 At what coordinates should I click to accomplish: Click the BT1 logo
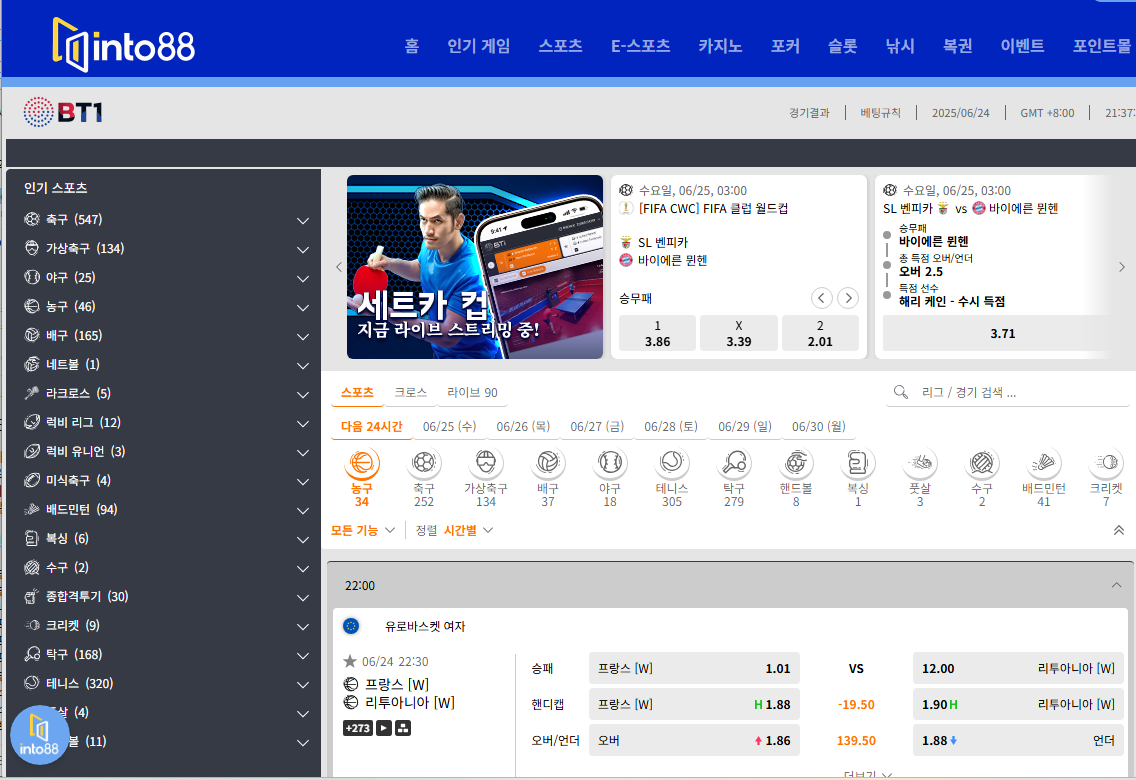click(x=63, y=112)
